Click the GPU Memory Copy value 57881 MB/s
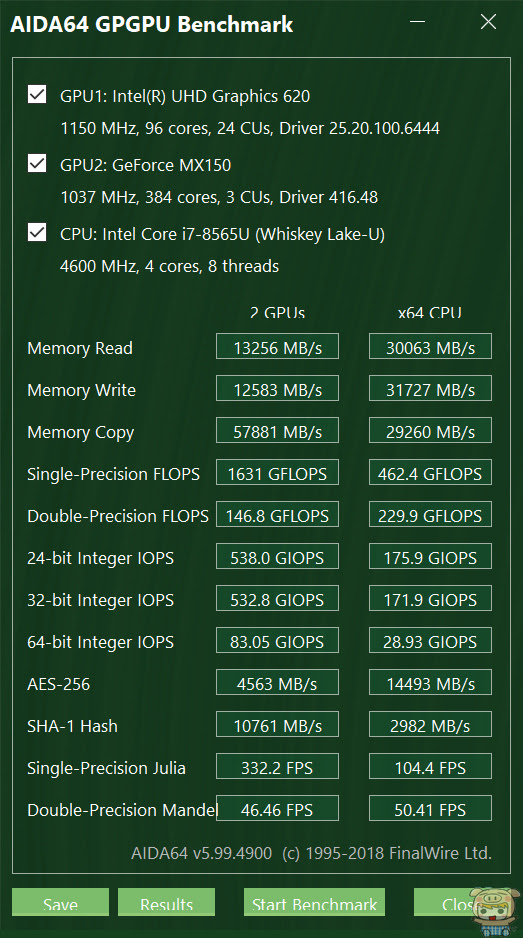 pos(278,430)
